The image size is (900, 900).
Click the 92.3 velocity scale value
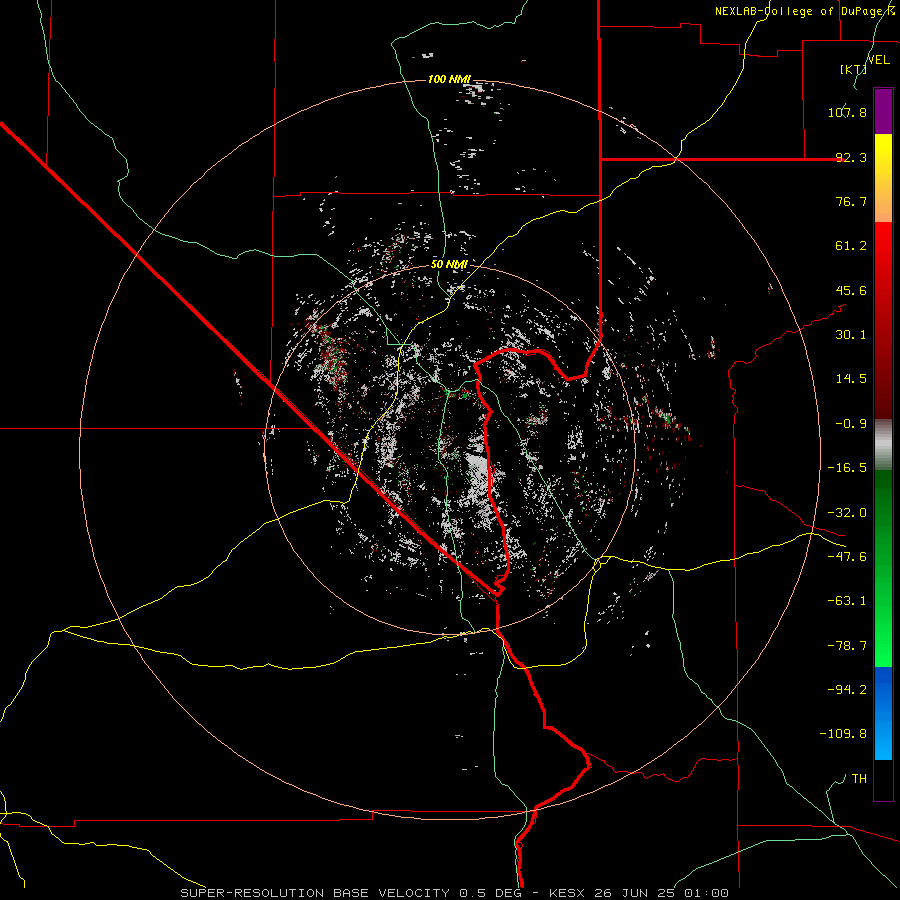[x=851, y=157]
